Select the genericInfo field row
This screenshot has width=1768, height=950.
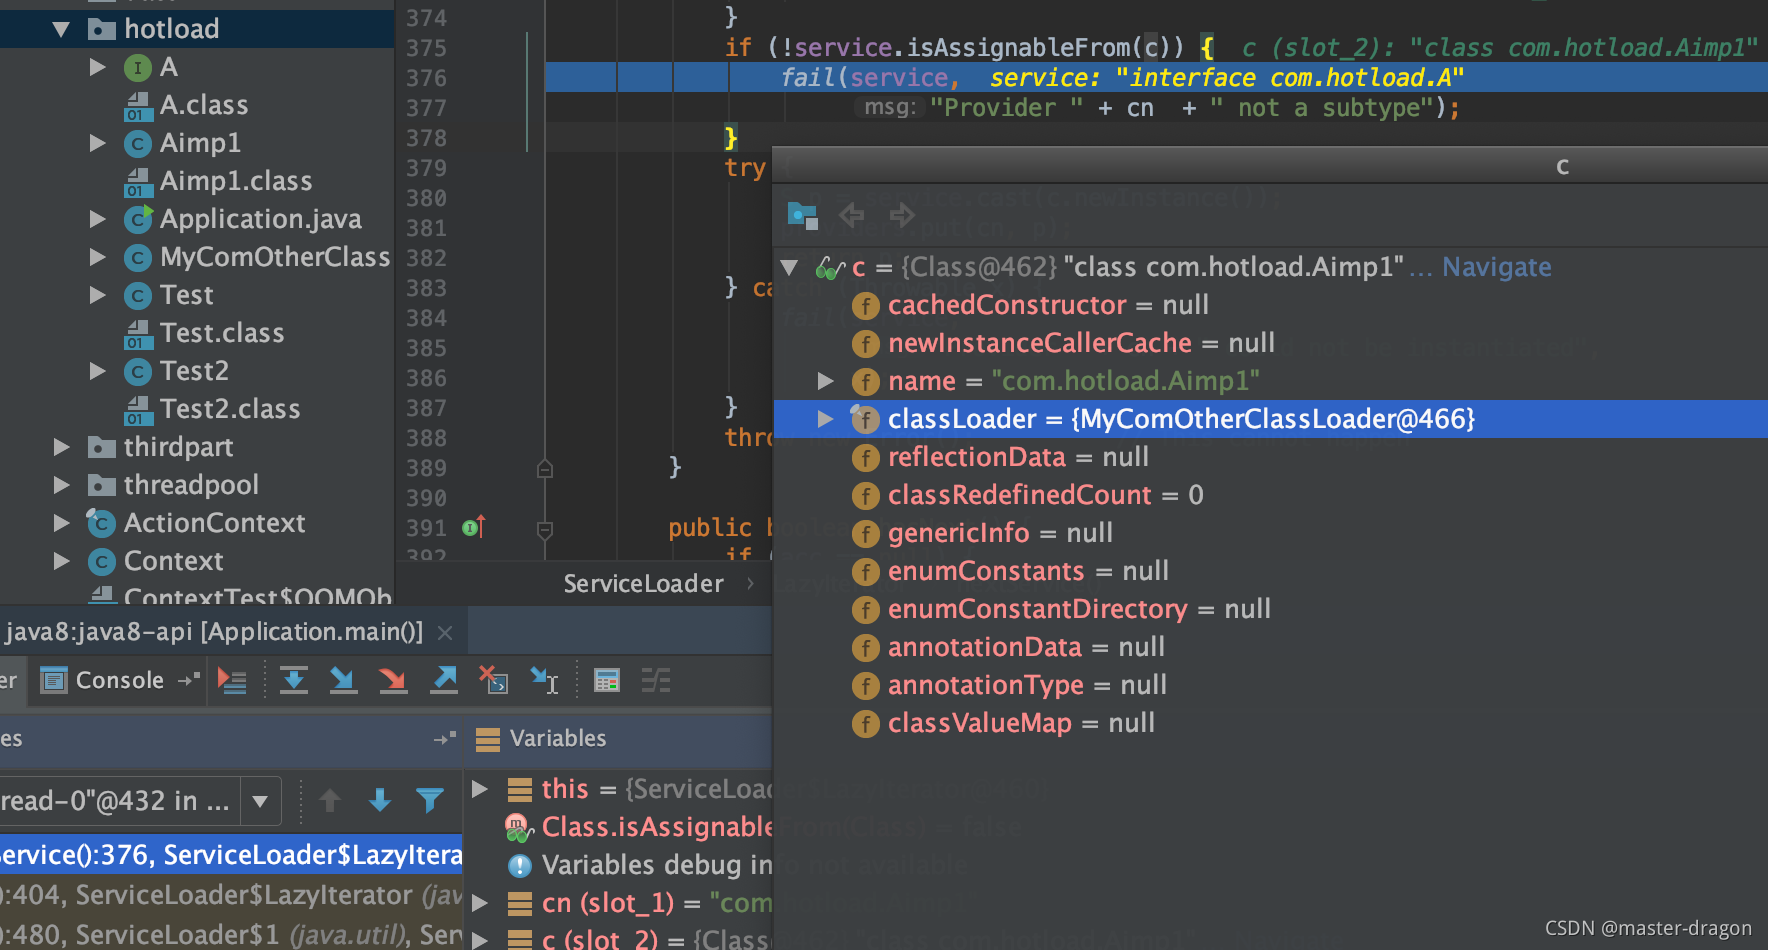click(x=1270, y=533)
